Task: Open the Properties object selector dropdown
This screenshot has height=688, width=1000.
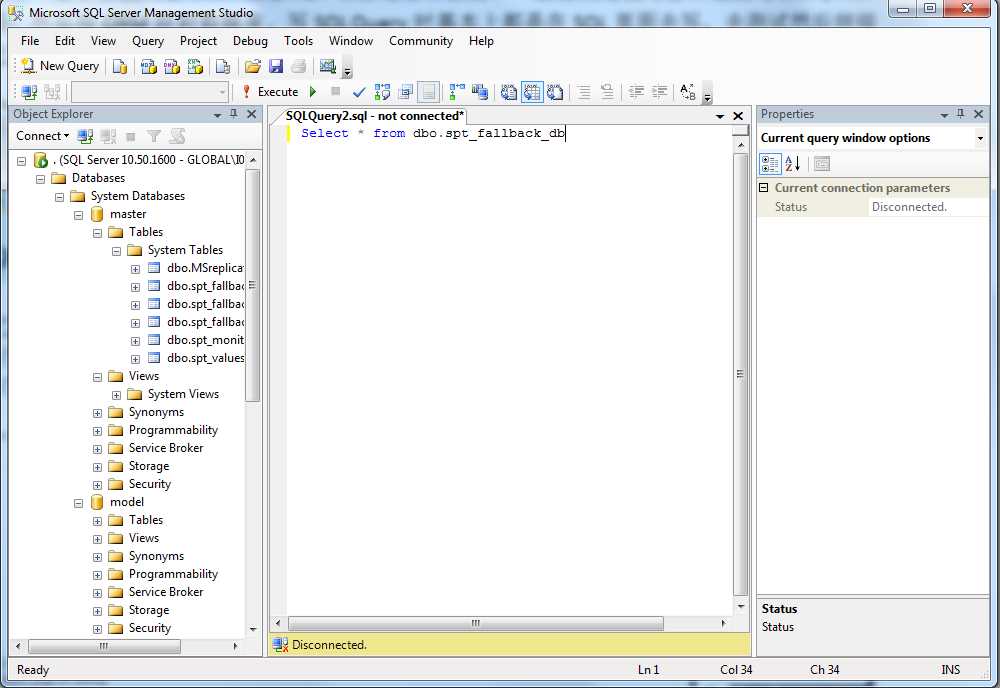Action: click(980, 138)
